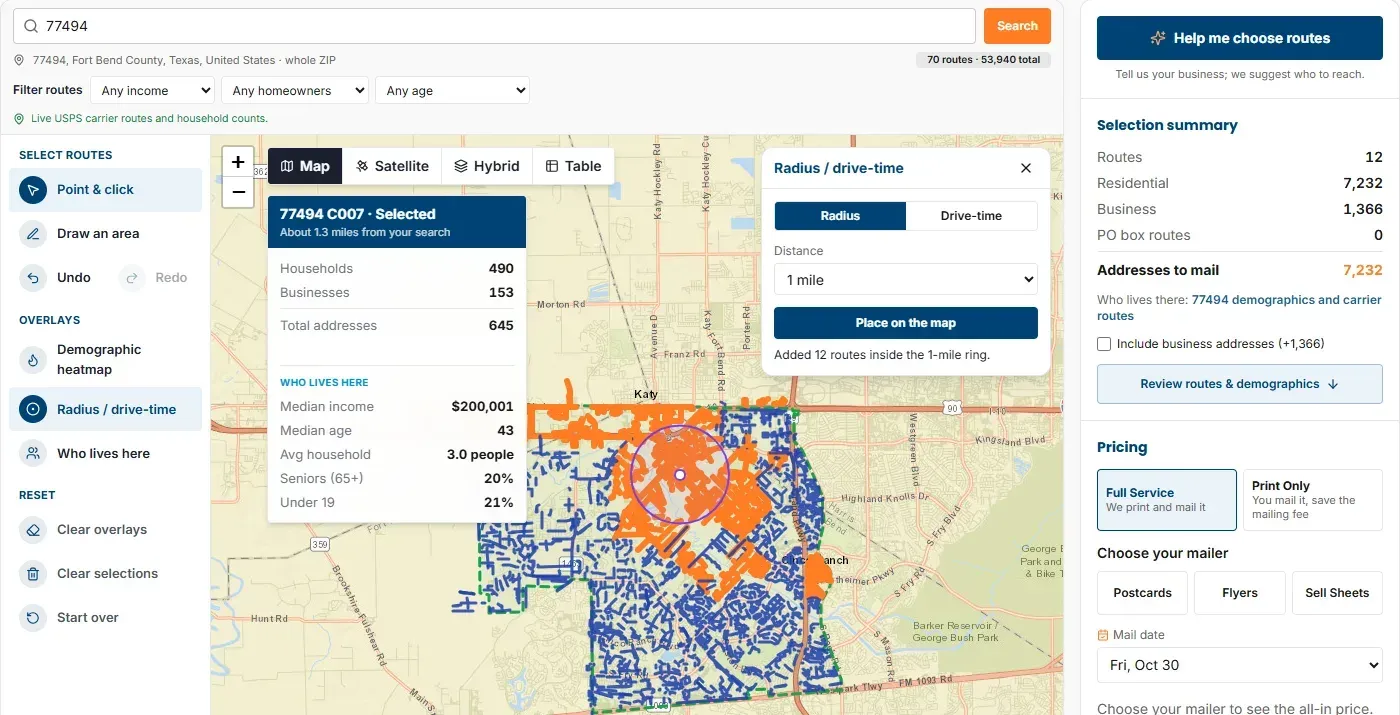The height and width of the screenshot is (715, 1400).
Task: Switch to the Hybrid view tab
Action: [x=487, y=166]
